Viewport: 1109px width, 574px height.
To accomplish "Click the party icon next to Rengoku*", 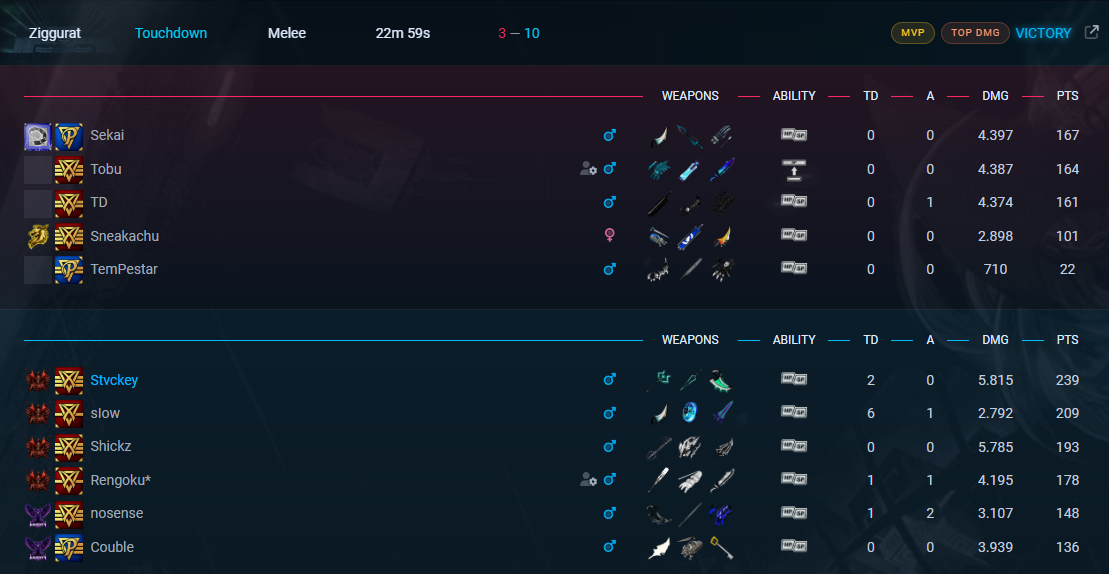I will (x=588, y=480).
